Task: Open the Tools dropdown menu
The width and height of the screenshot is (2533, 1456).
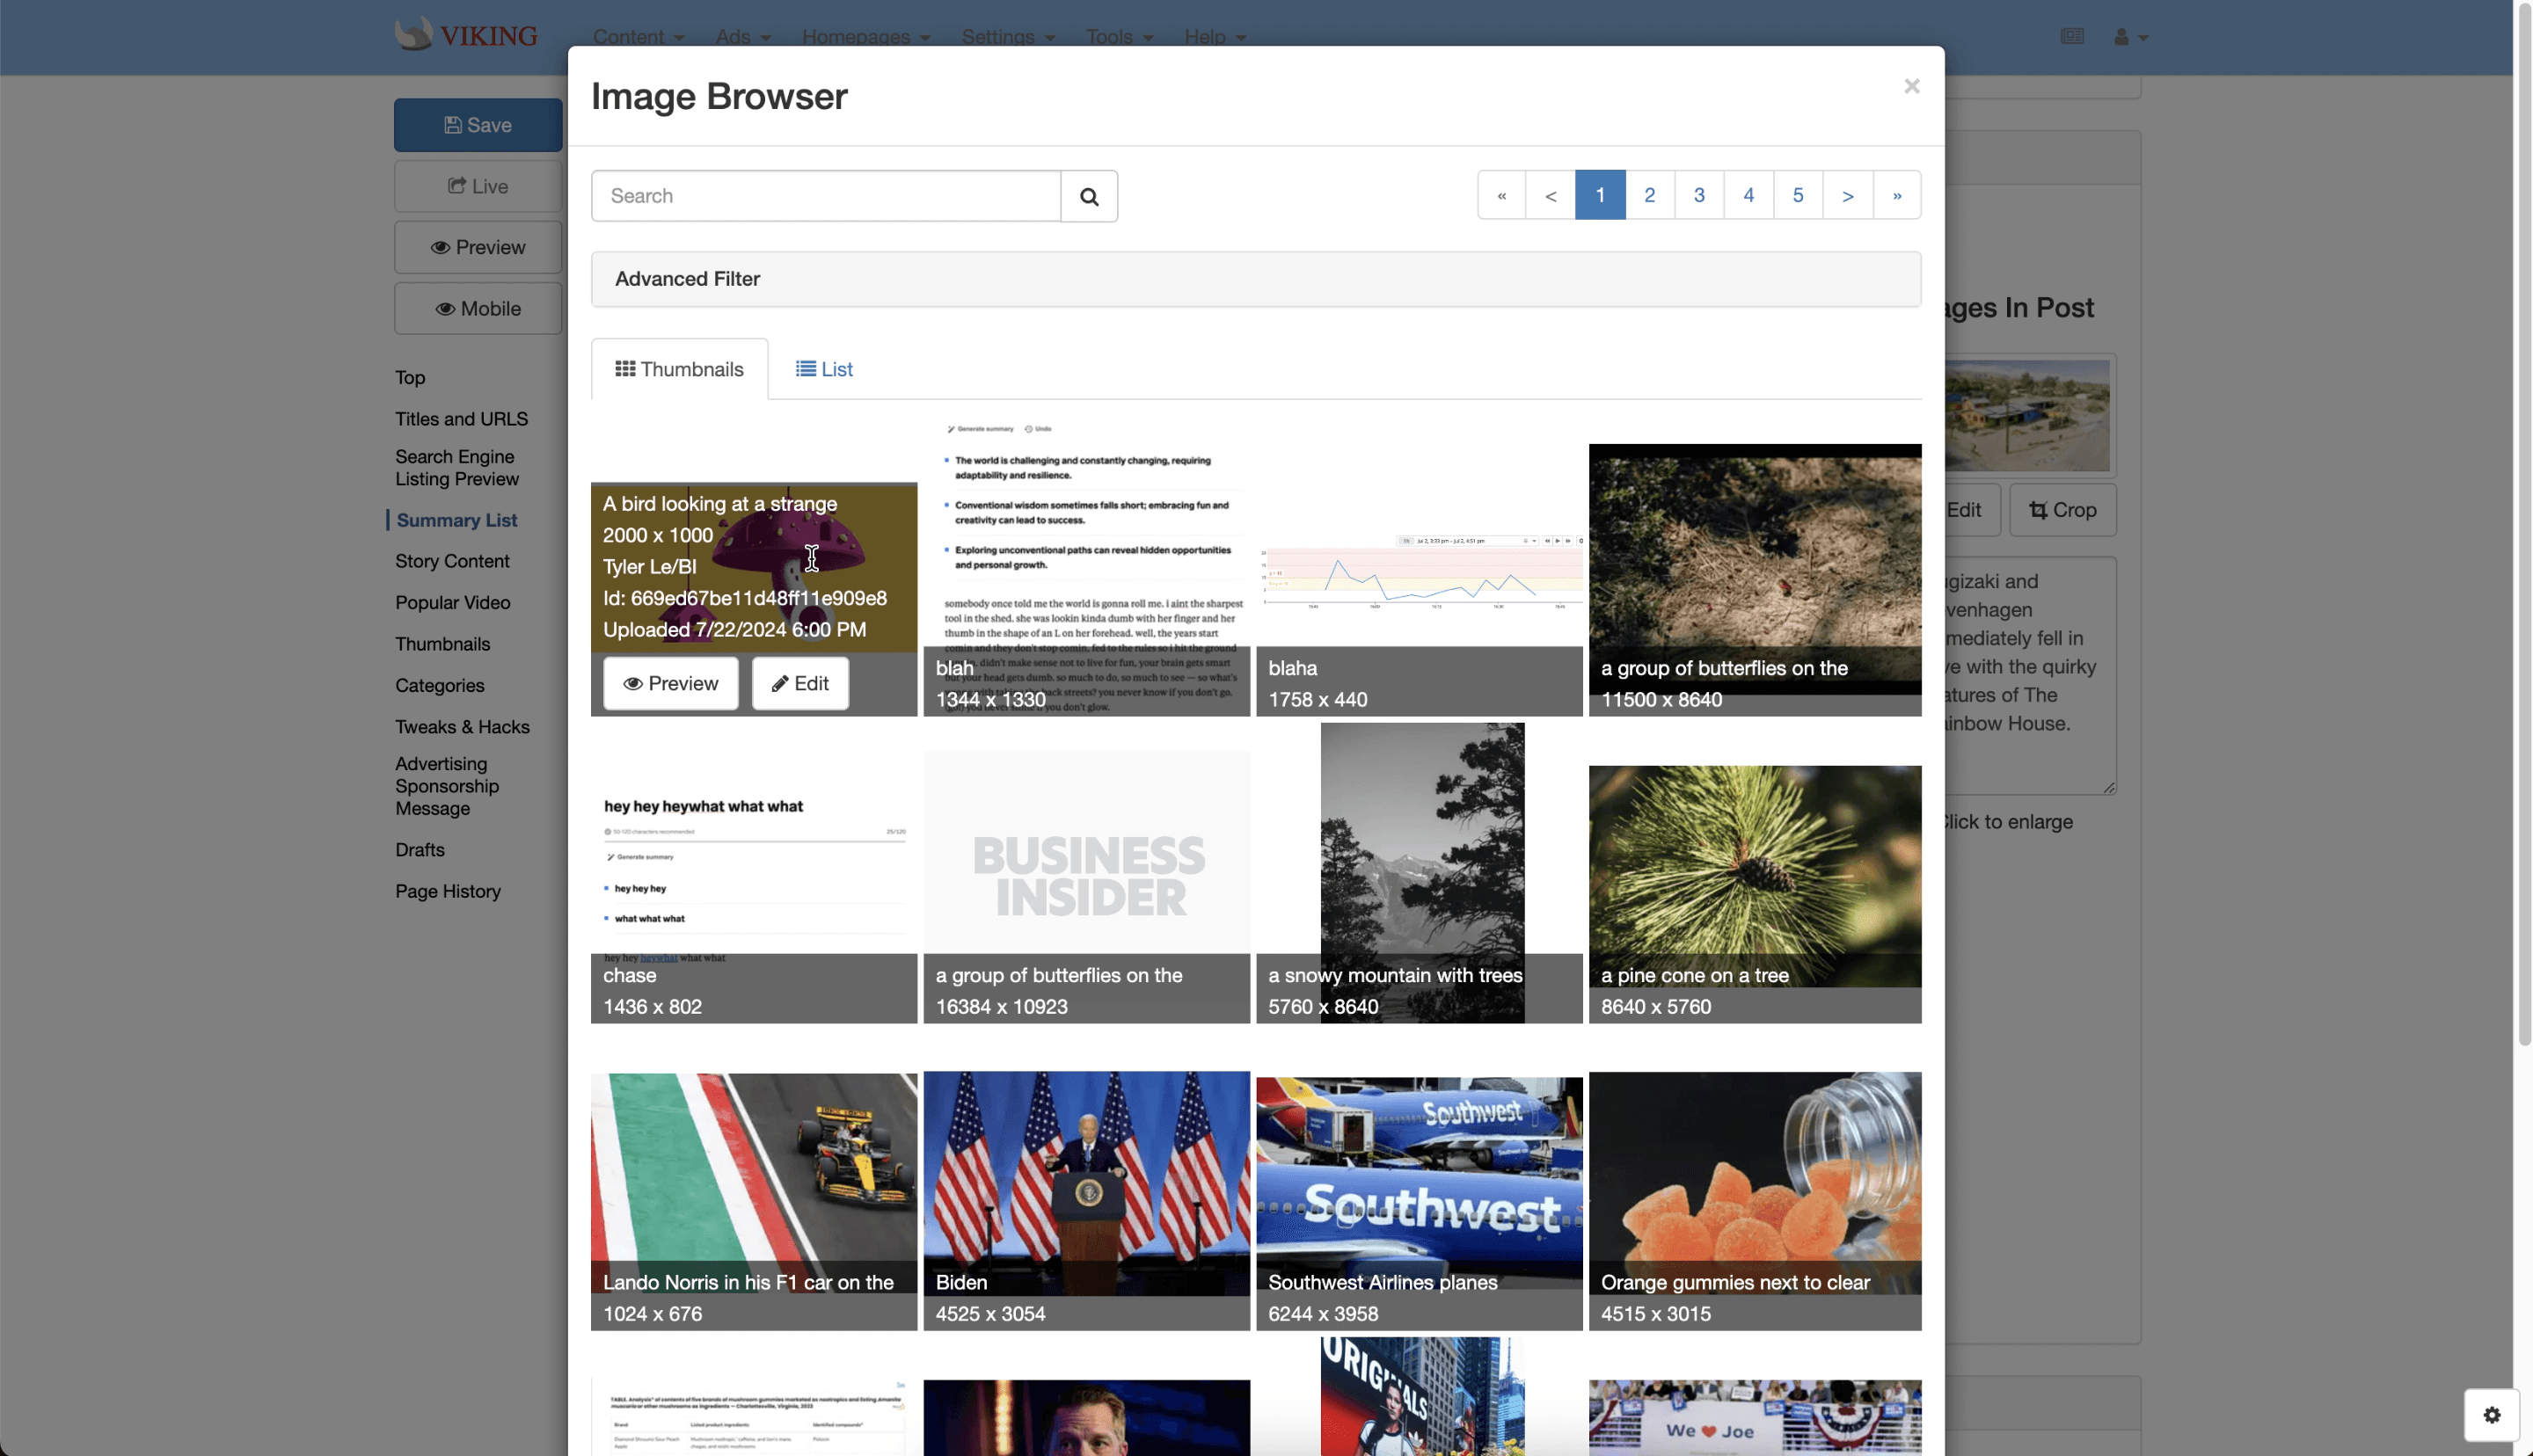Action: [x=1119, y=37]
